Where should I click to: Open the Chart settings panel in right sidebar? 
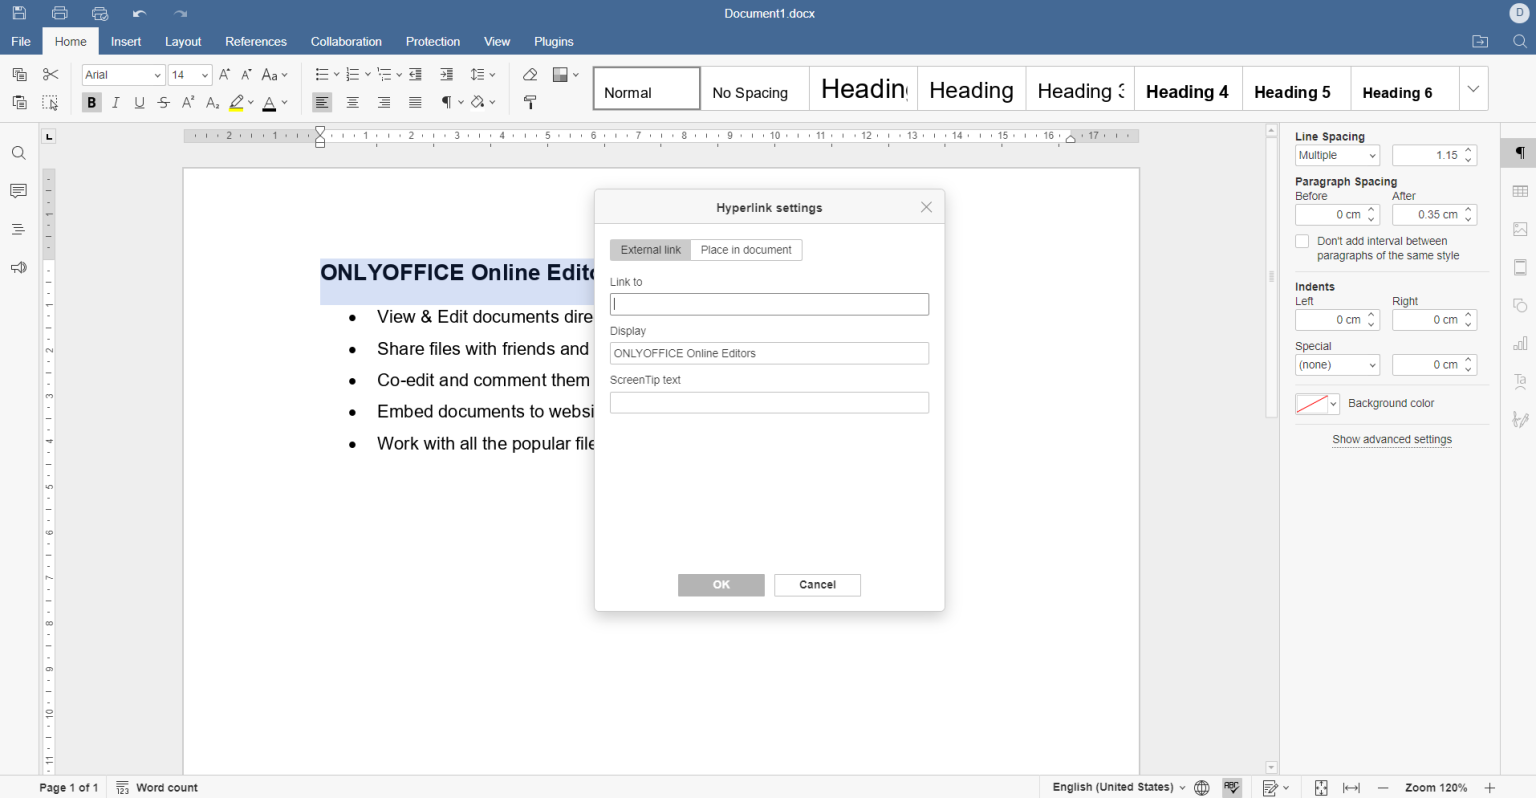point(1518,343)
